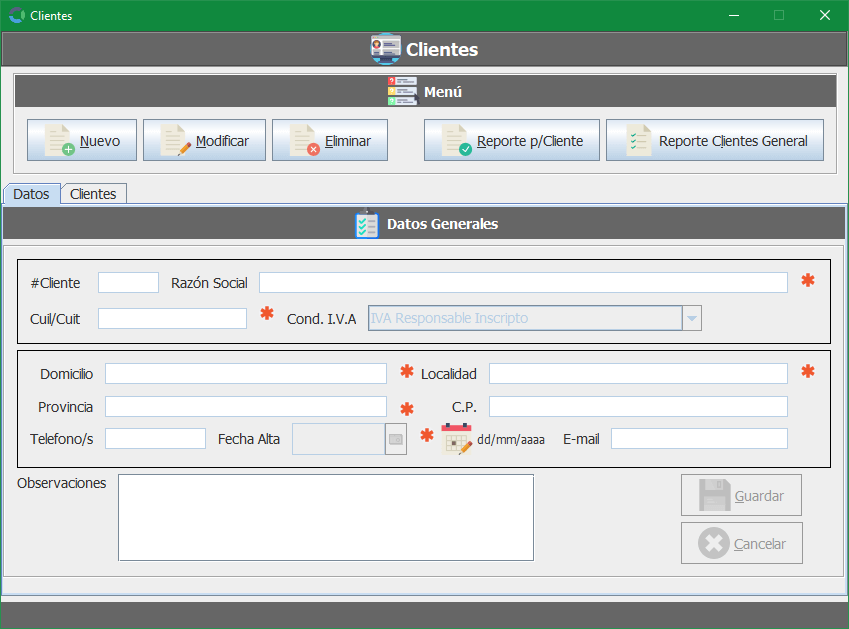Click the Reporte Clientes General checklist icon
849x629 pixels.
(638, 141)
